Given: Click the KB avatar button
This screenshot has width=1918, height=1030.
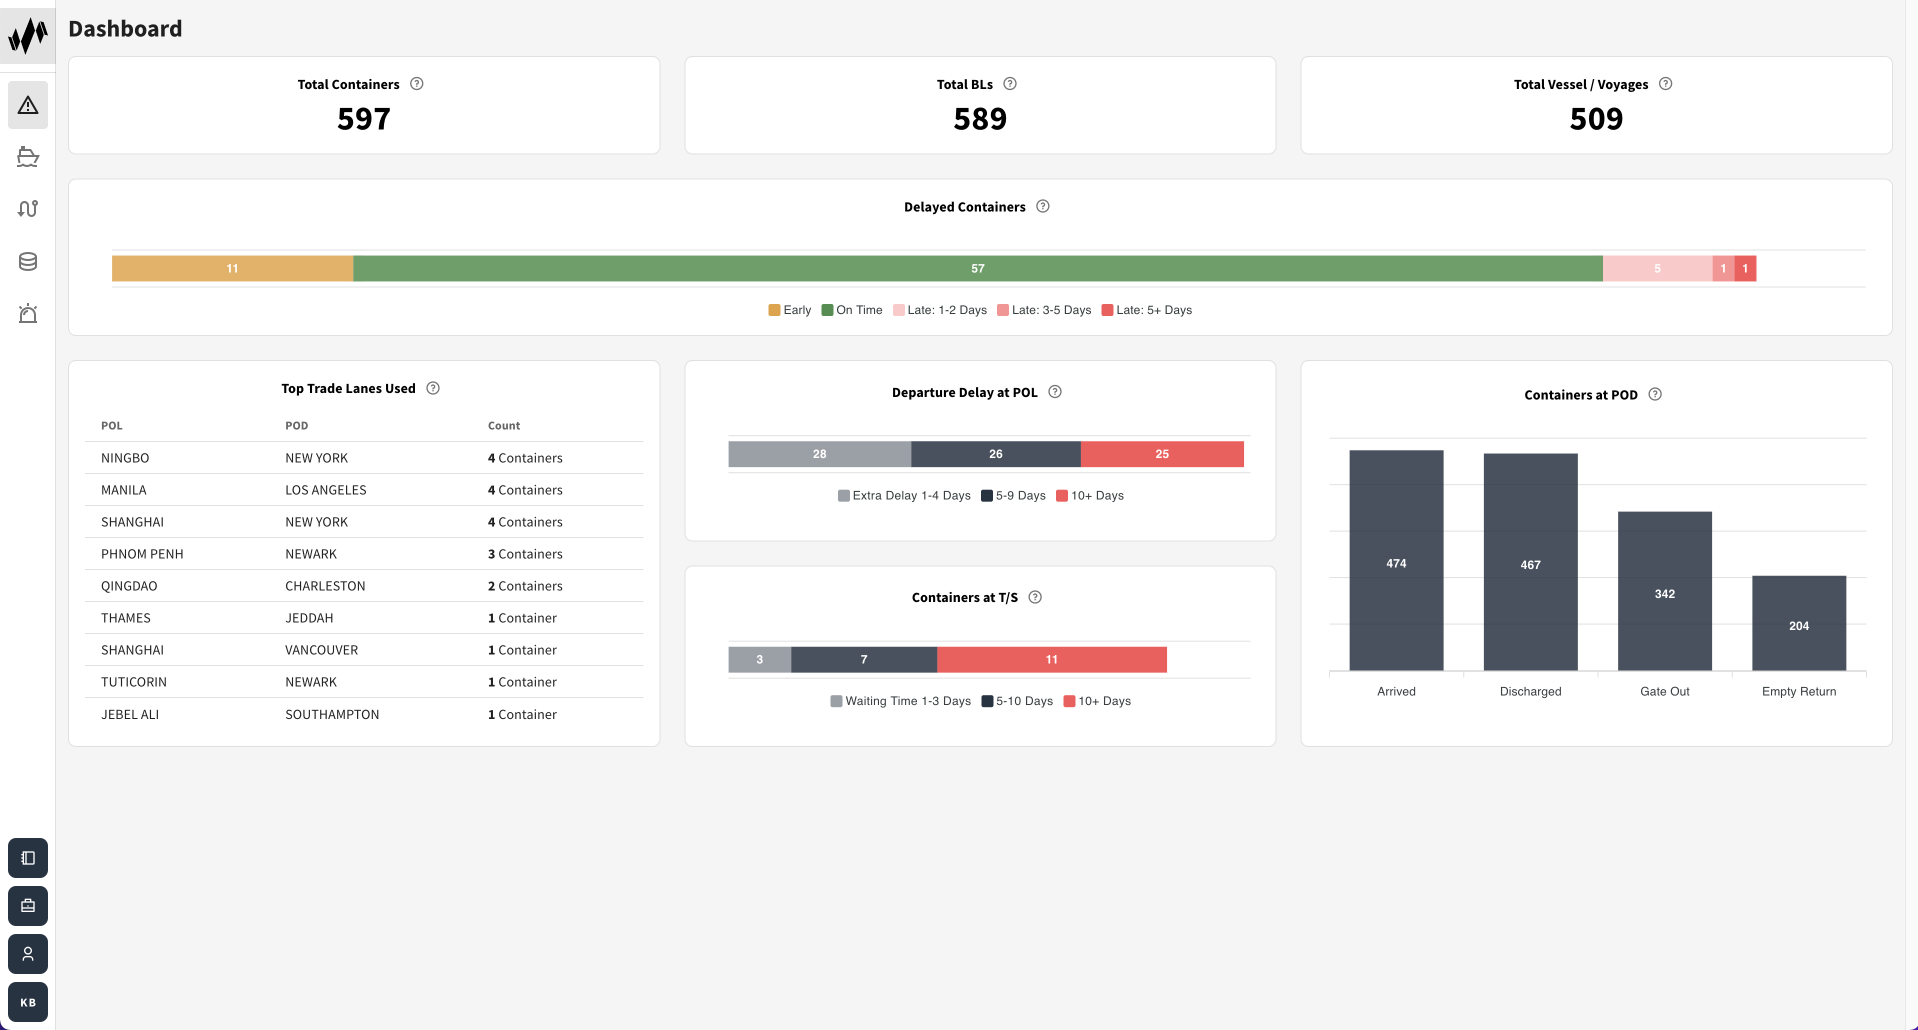Looking at the screenshot, I should click(27, 1002).
